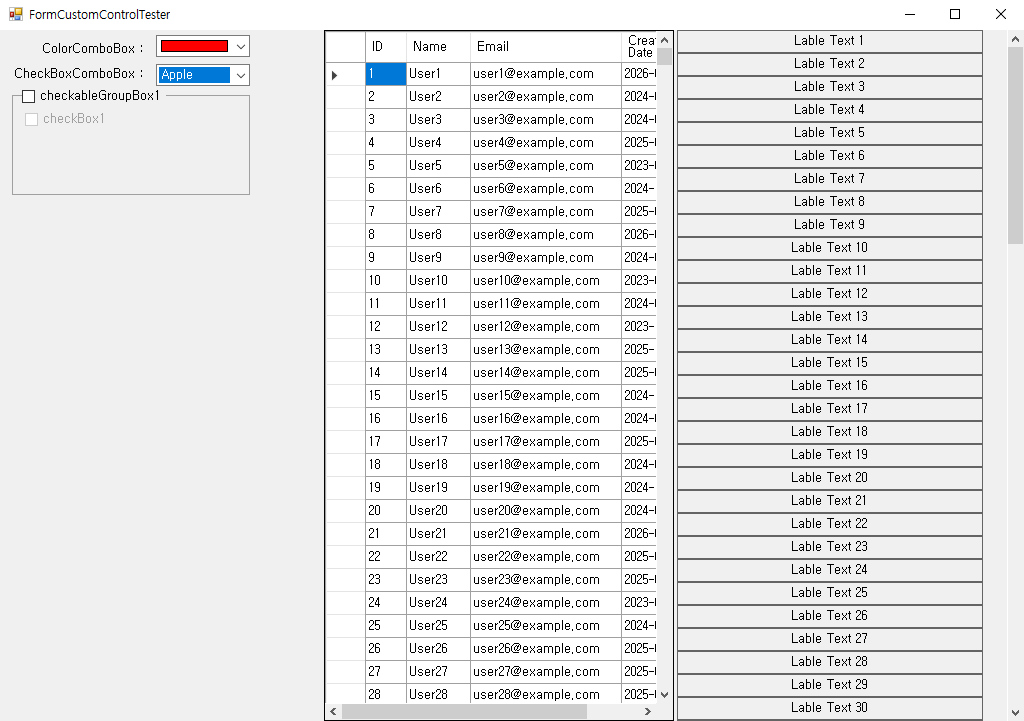Viewport: 1024px width, 721px height.
Task: Click the label panel's vertical scrollbar thumb
Action: 1016,146
